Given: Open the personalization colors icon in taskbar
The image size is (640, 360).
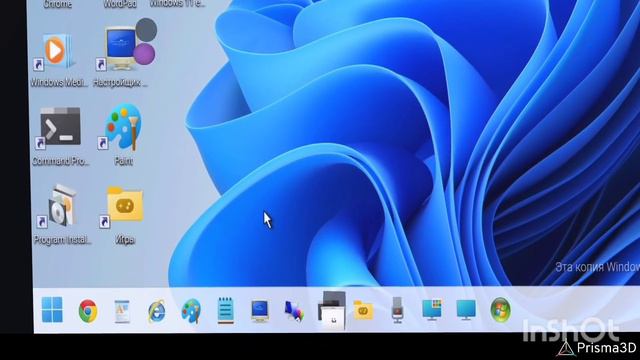Looking at the screenshot, I should pyautogui.click(x=294, y=311).
